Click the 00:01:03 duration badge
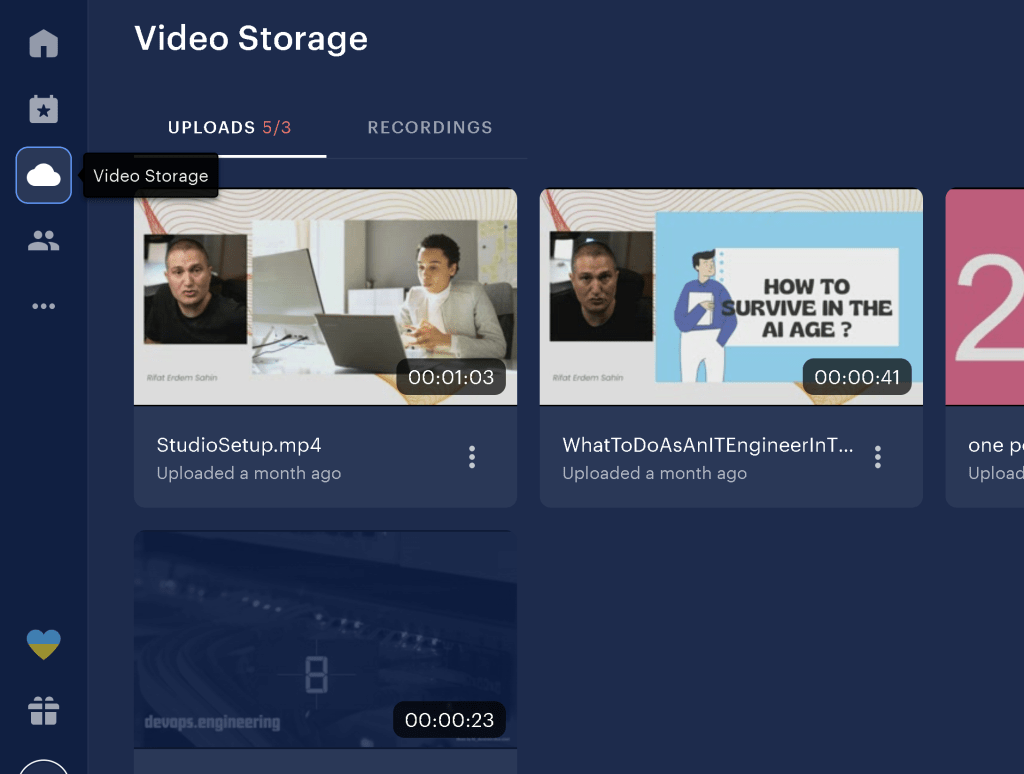The width and height of the screenshot is (1024, 774). [451, 377]
